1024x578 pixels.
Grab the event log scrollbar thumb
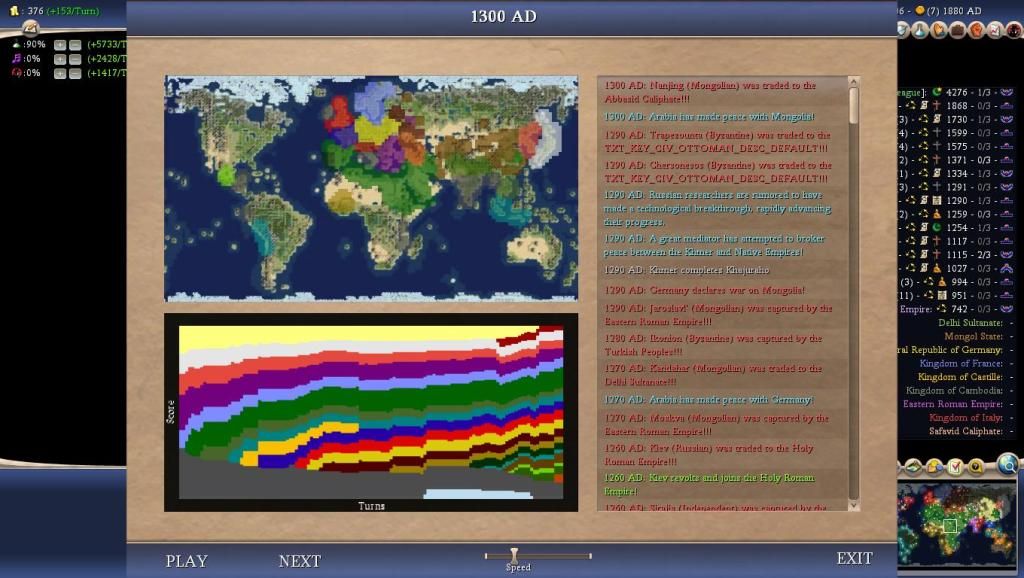853,105
